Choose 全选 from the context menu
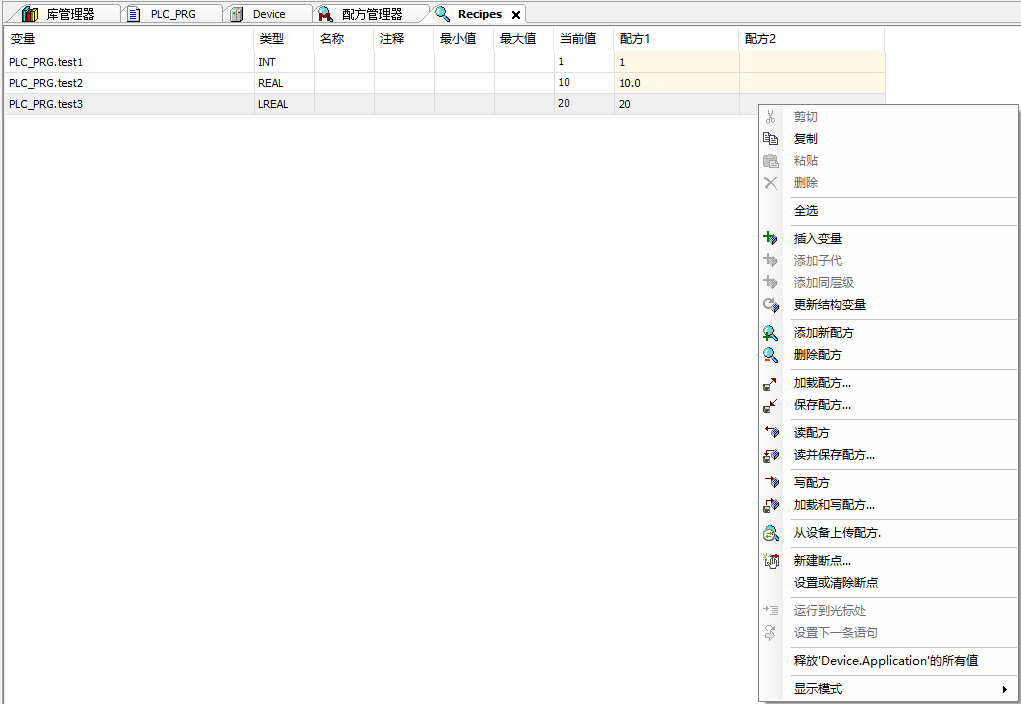Viewport: 1021px width, 704px height. click(x=806, y=210)
